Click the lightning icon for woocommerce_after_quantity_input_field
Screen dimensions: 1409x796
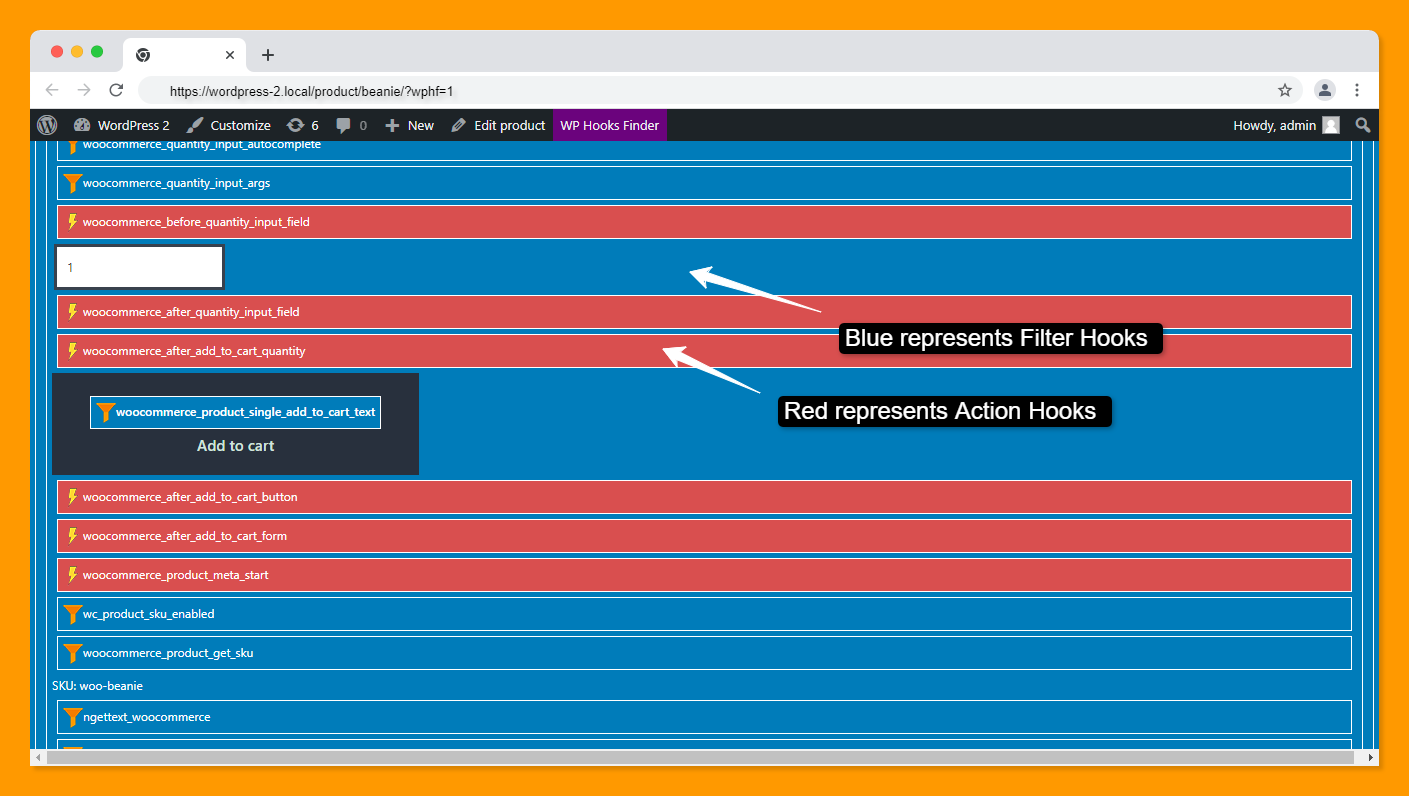pos(72,312)
